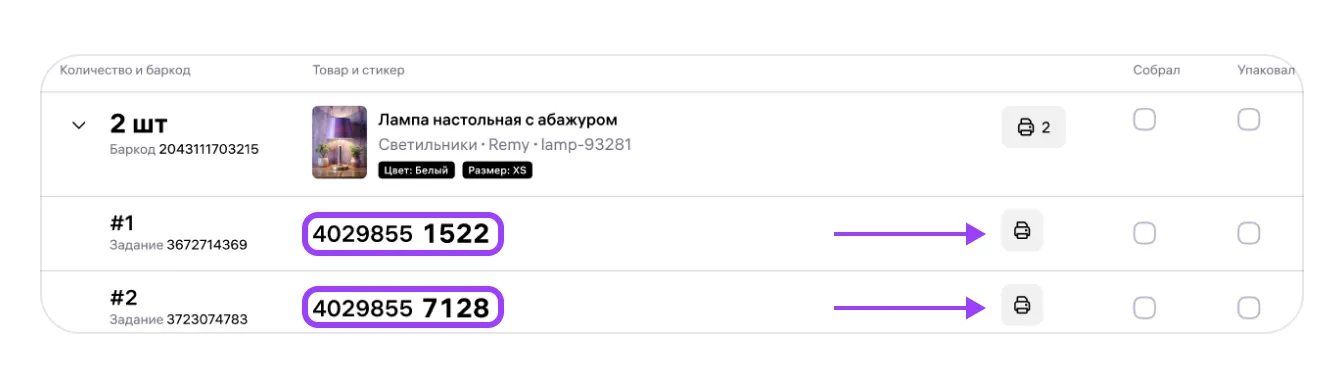This screenshot has width=1344, height=388.
Task: Check Упаковал for the lamp product row
Action: point(1248,120)
